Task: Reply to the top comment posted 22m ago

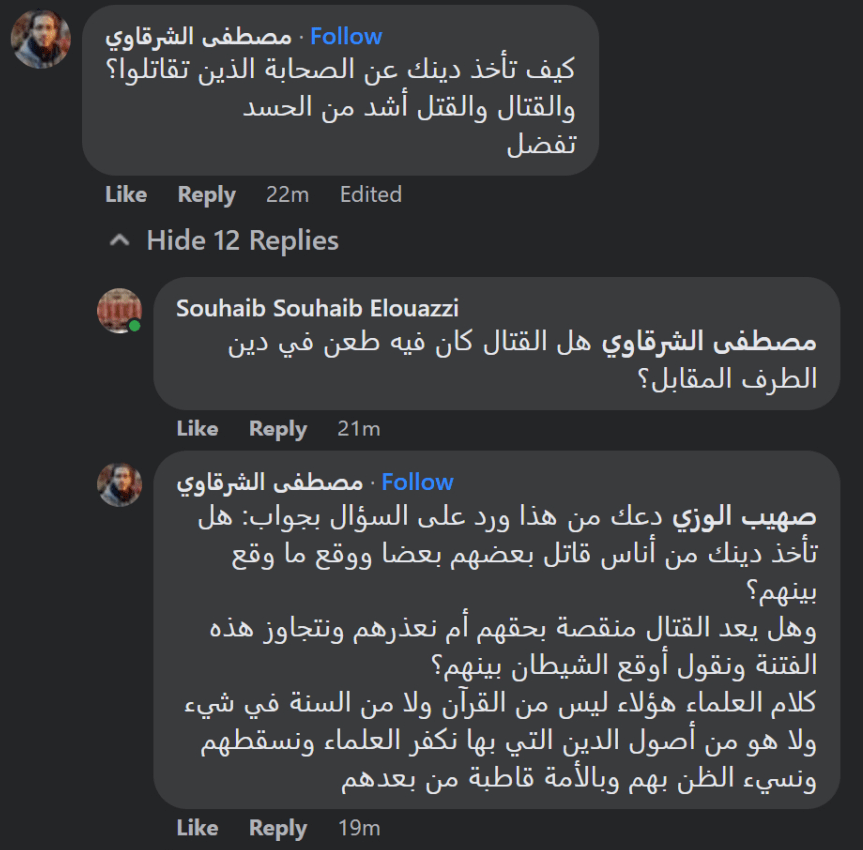Action: (x=206, y=195)
